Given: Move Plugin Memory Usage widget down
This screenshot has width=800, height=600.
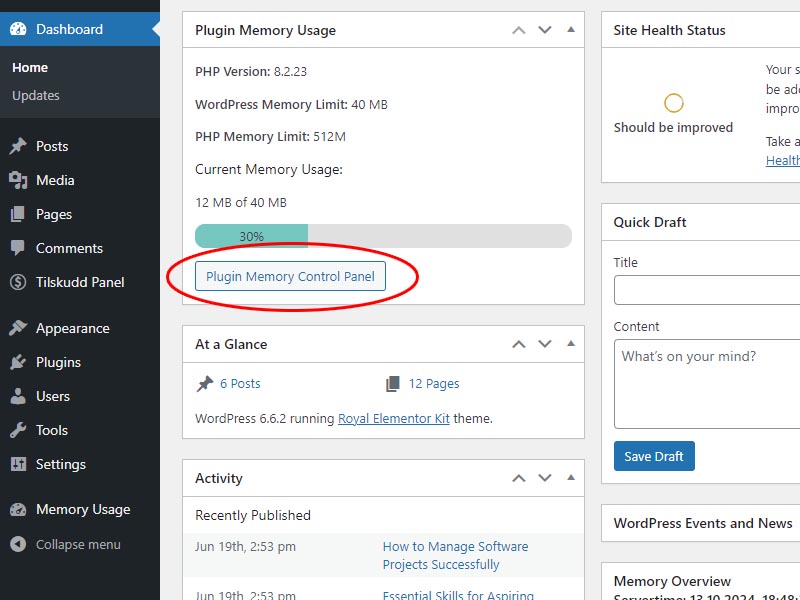Looking at the screenshot, I should pos(545,30).
